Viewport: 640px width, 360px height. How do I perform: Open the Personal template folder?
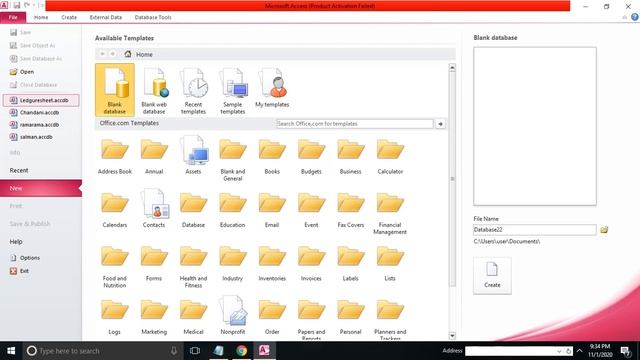(351, 317)
